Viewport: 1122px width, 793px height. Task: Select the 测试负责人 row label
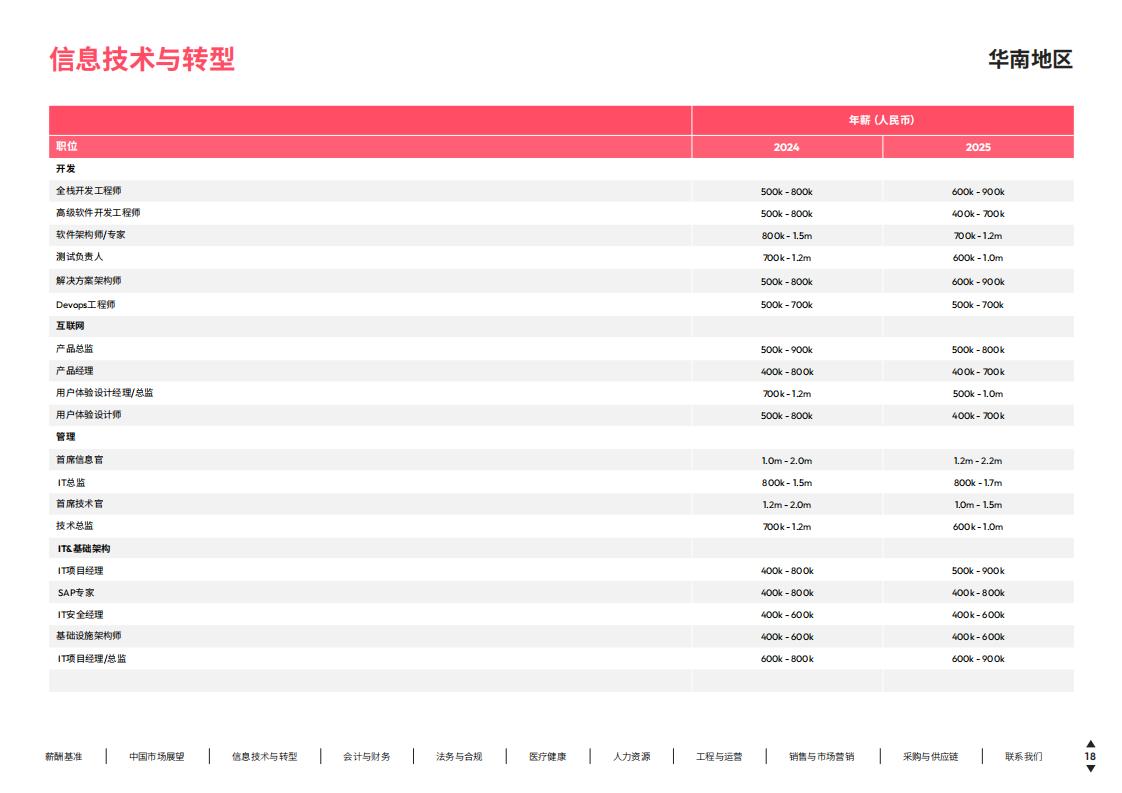tap(79, 256)
